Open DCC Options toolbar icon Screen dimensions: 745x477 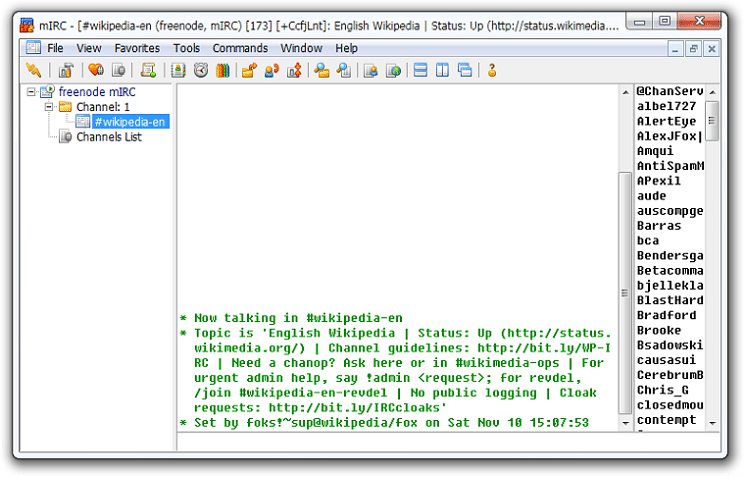294,70
